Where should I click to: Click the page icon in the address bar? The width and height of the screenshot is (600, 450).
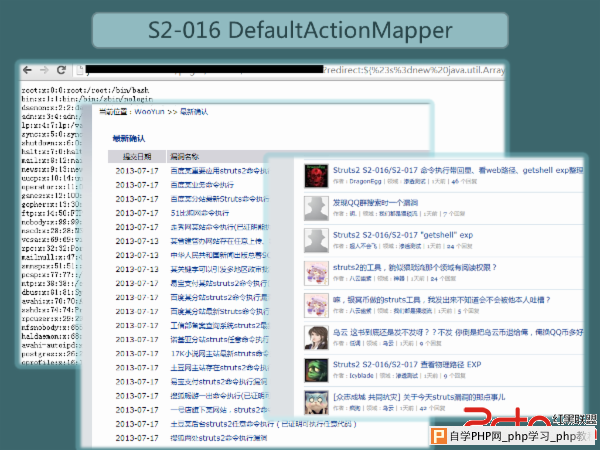click(x=80, y=70)
